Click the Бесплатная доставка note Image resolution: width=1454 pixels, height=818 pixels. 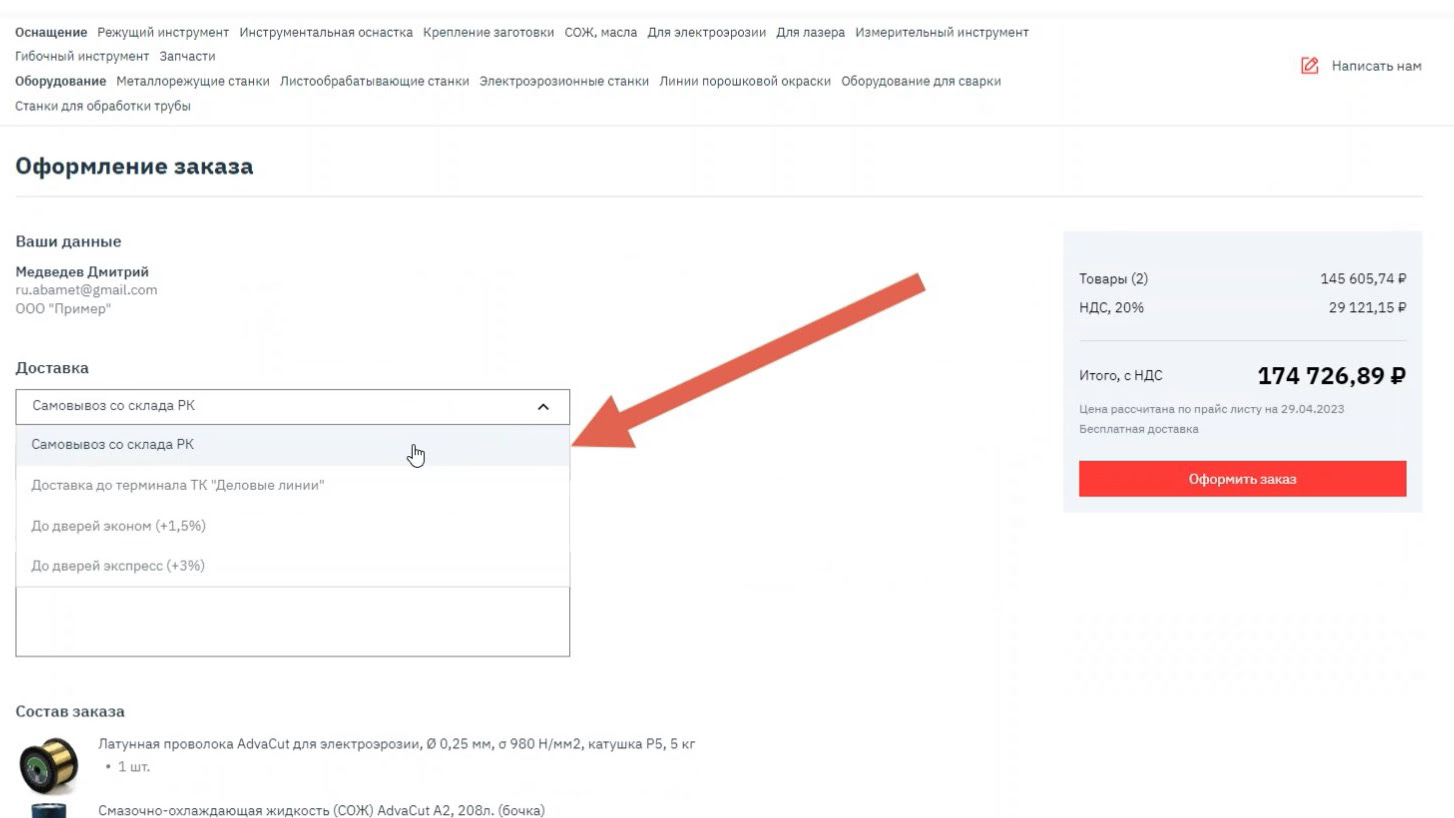(x=1139, y=429)
